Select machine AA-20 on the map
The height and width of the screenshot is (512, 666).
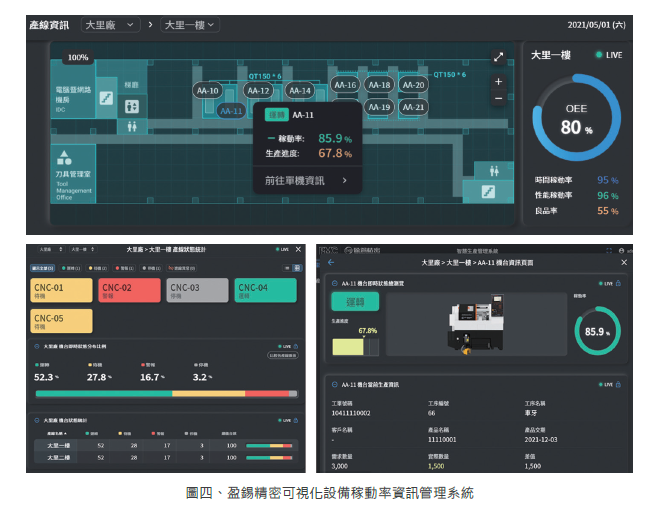[x=413, y=85]
